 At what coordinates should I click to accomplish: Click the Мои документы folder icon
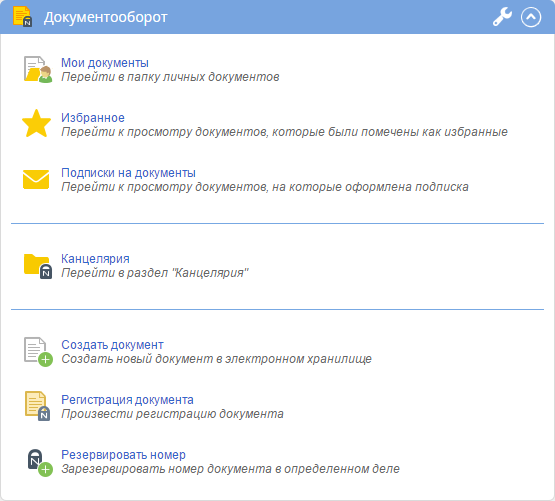(38, 69)
